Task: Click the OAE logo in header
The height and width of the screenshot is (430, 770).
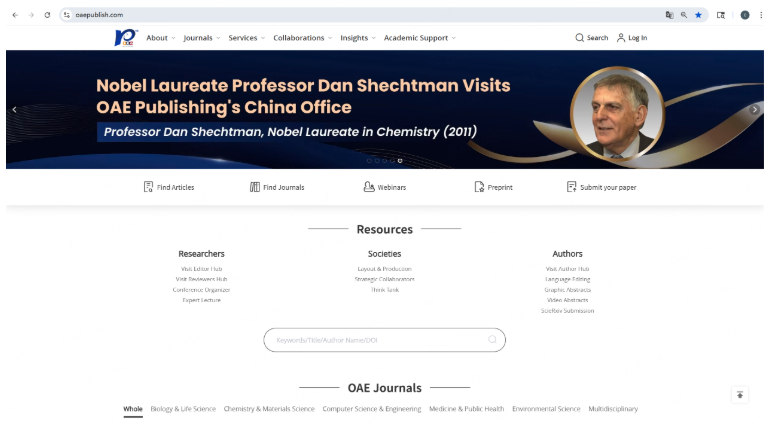Action: click(126, 38)
